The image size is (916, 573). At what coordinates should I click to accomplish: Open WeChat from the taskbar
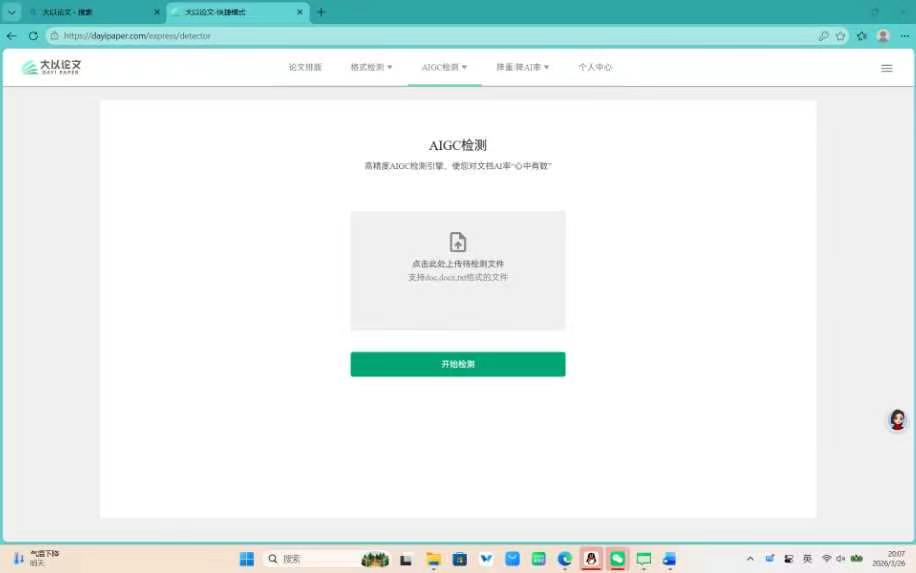617,559
